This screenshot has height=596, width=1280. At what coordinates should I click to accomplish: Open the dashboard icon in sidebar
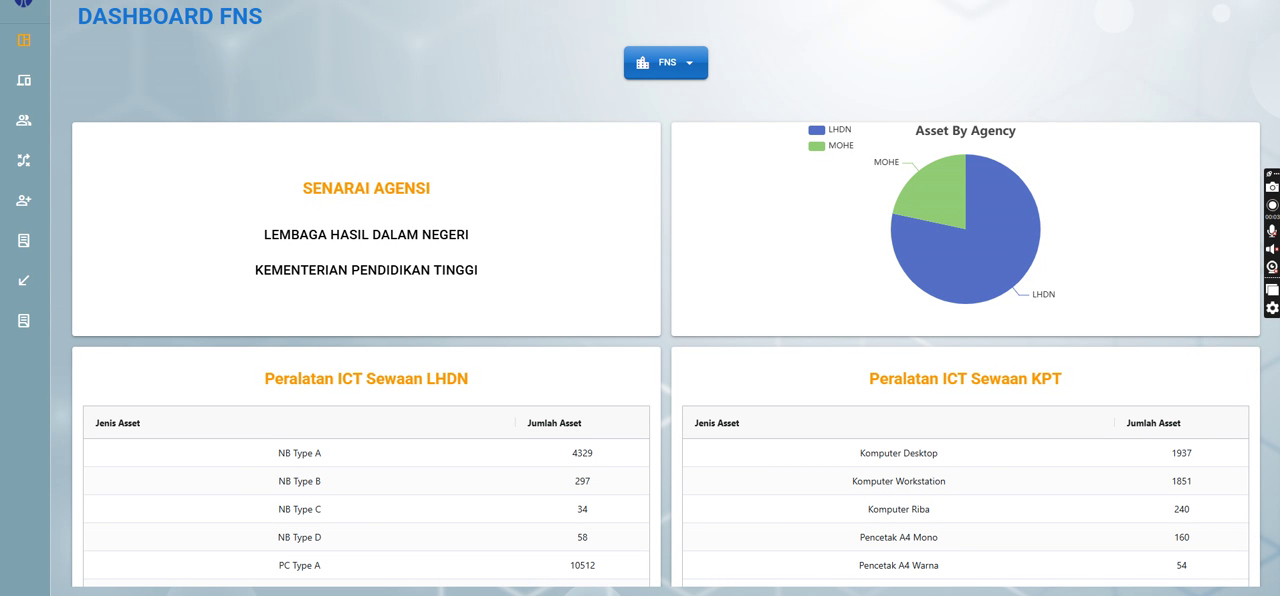click(x=24, y=40)
